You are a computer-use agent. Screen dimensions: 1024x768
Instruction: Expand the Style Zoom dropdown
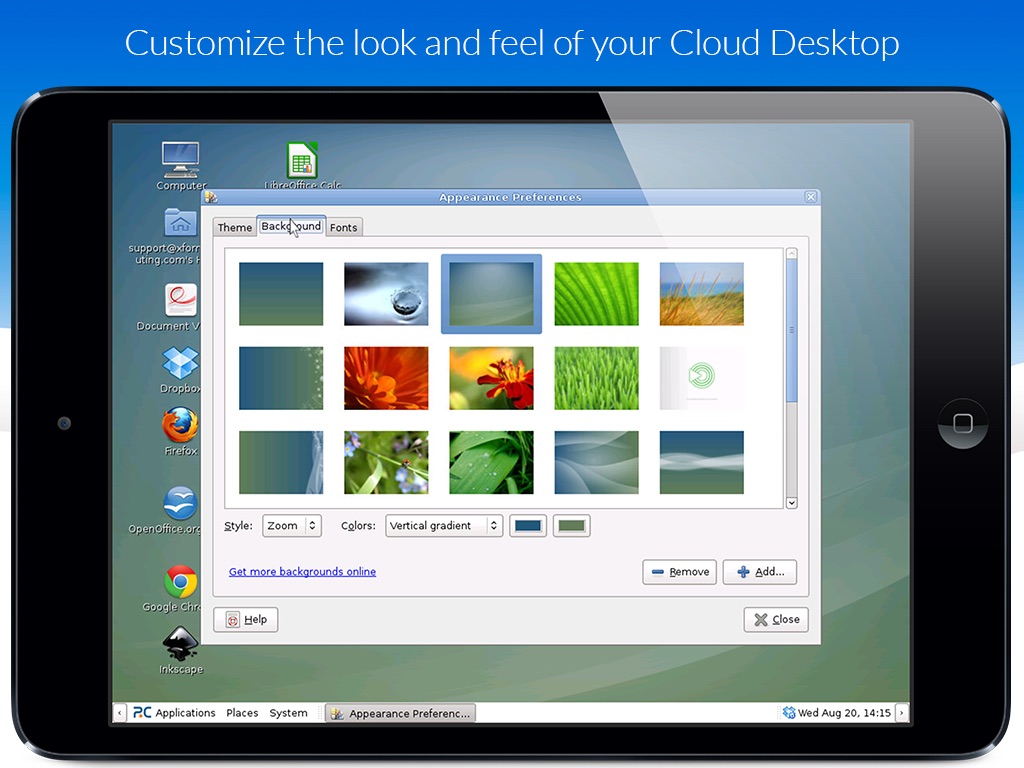292,526
